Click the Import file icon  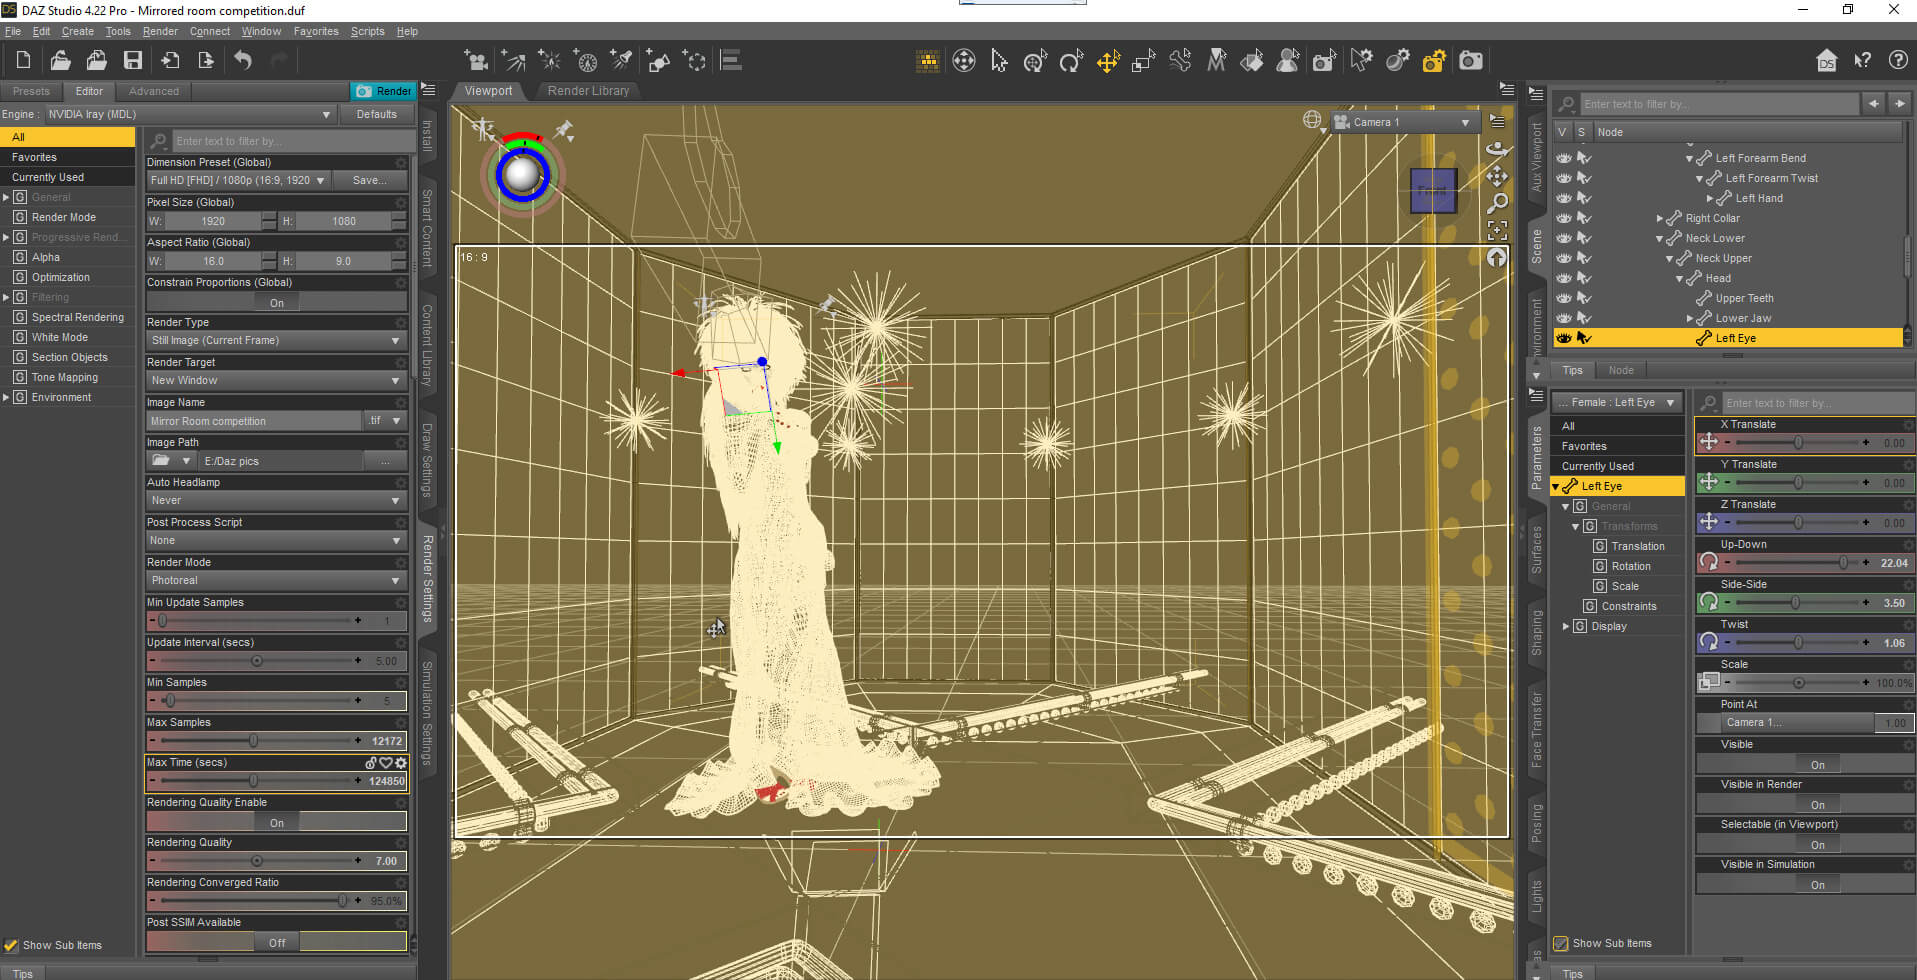pos(170,60)
